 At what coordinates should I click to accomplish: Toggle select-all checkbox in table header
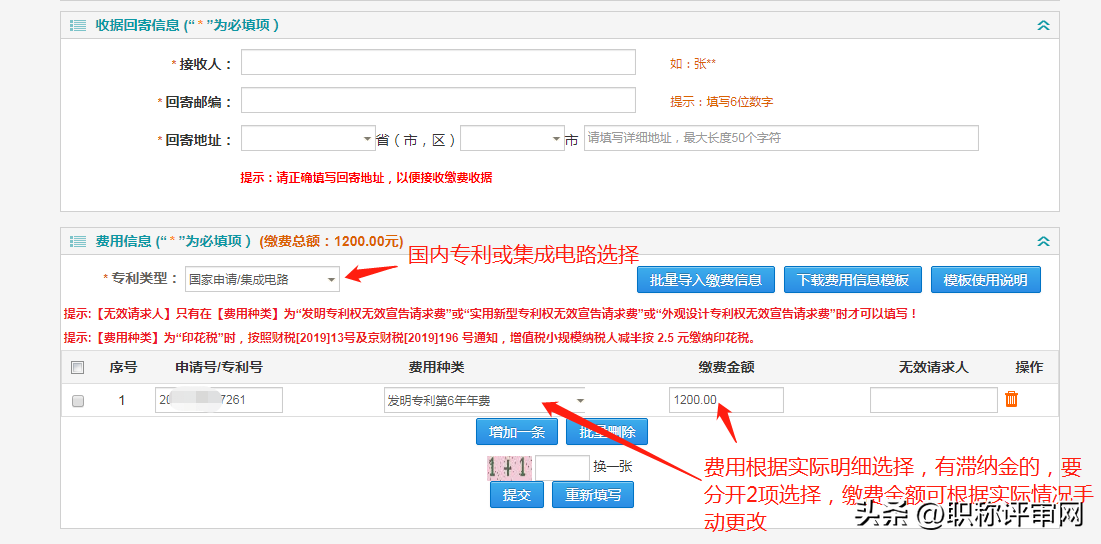coord(78,367)
